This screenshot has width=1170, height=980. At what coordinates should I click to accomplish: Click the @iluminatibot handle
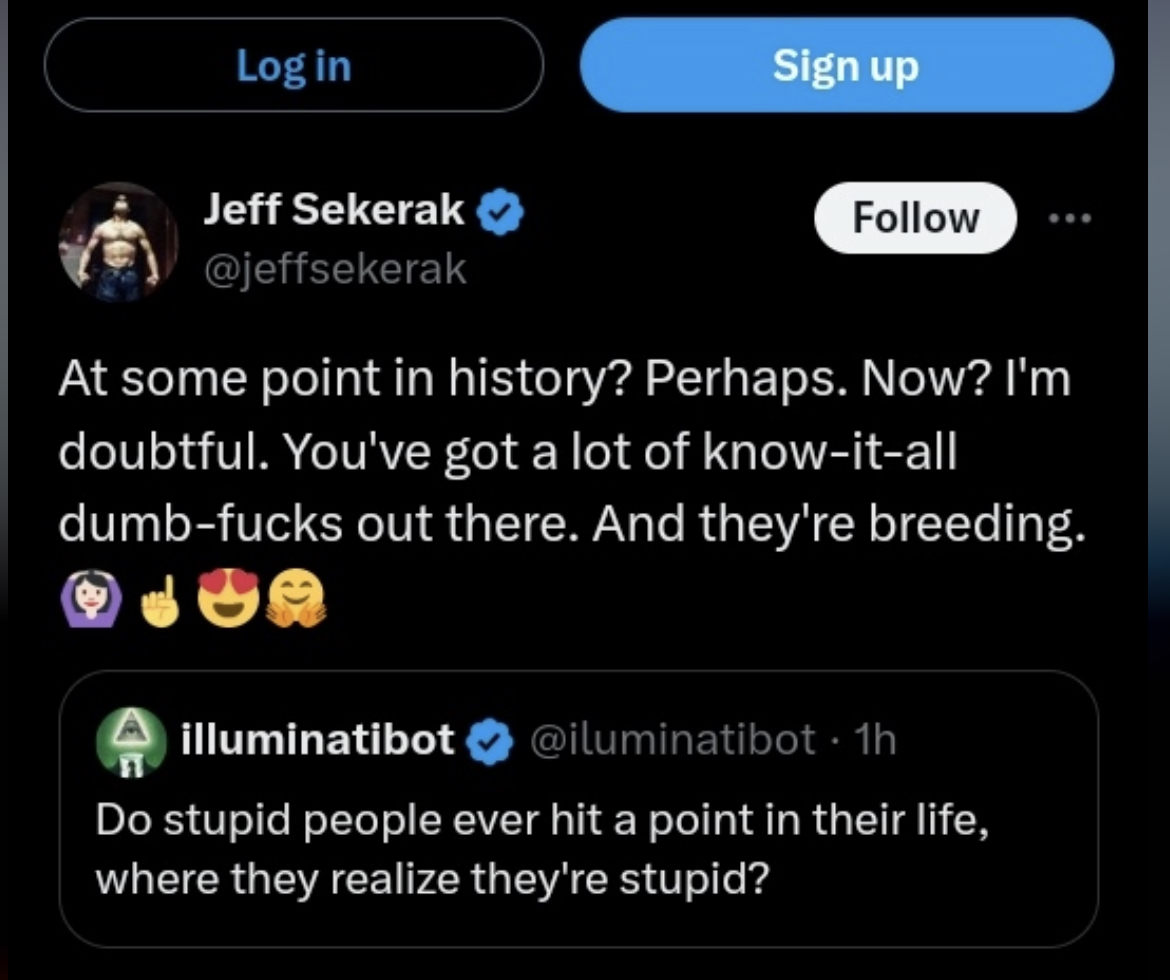pos(670,740)
